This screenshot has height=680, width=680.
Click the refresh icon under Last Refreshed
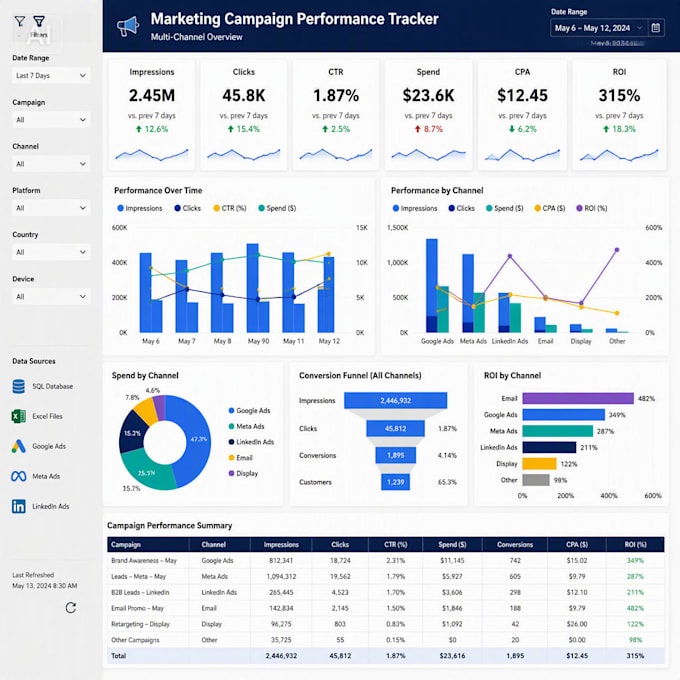pos(71,608)
